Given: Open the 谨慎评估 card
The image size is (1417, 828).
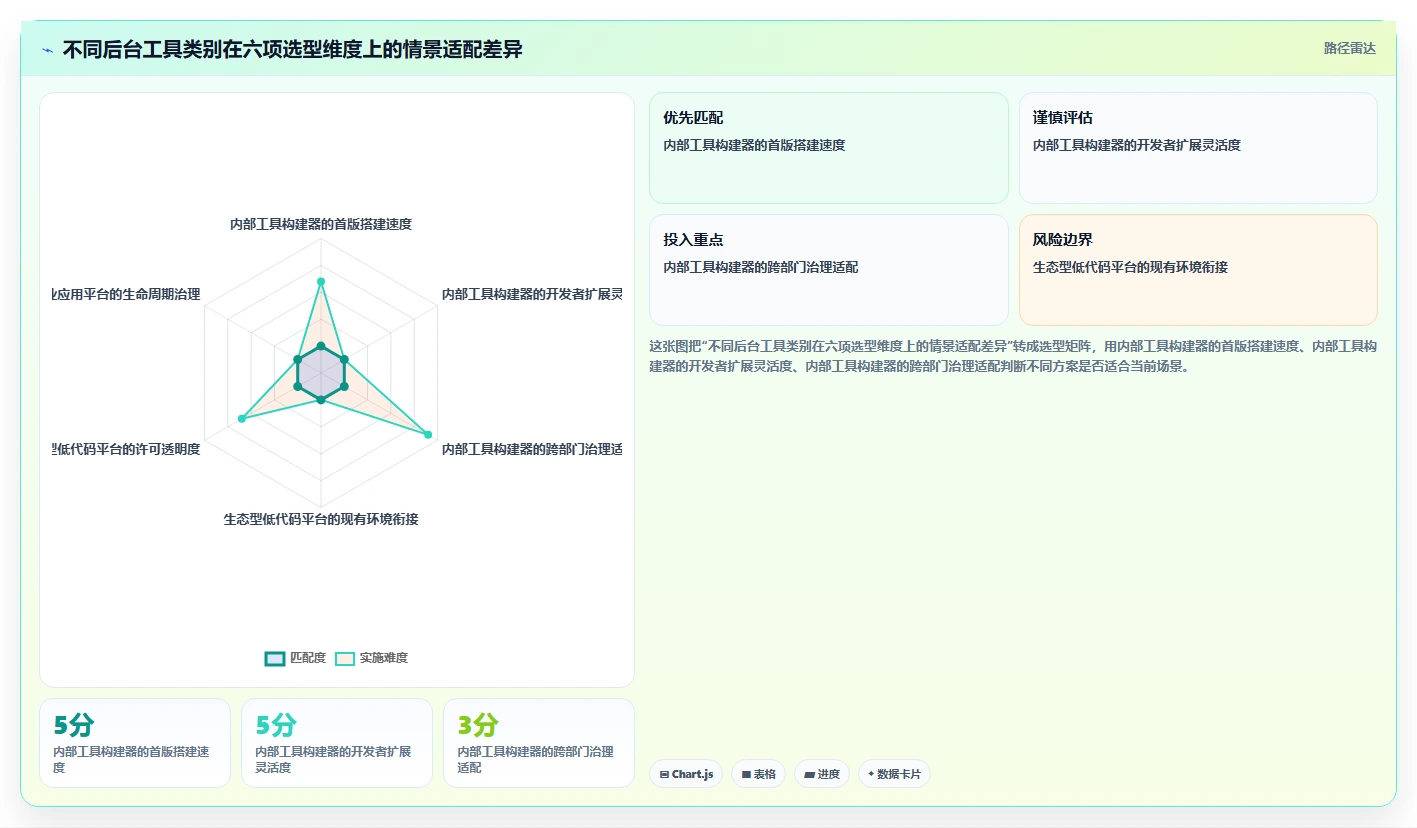Looking at the screenshot, I should coord(1198,148).
